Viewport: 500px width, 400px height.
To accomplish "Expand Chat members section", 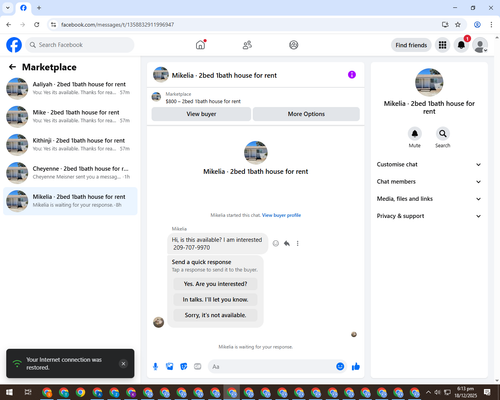I will coord(429,182).
